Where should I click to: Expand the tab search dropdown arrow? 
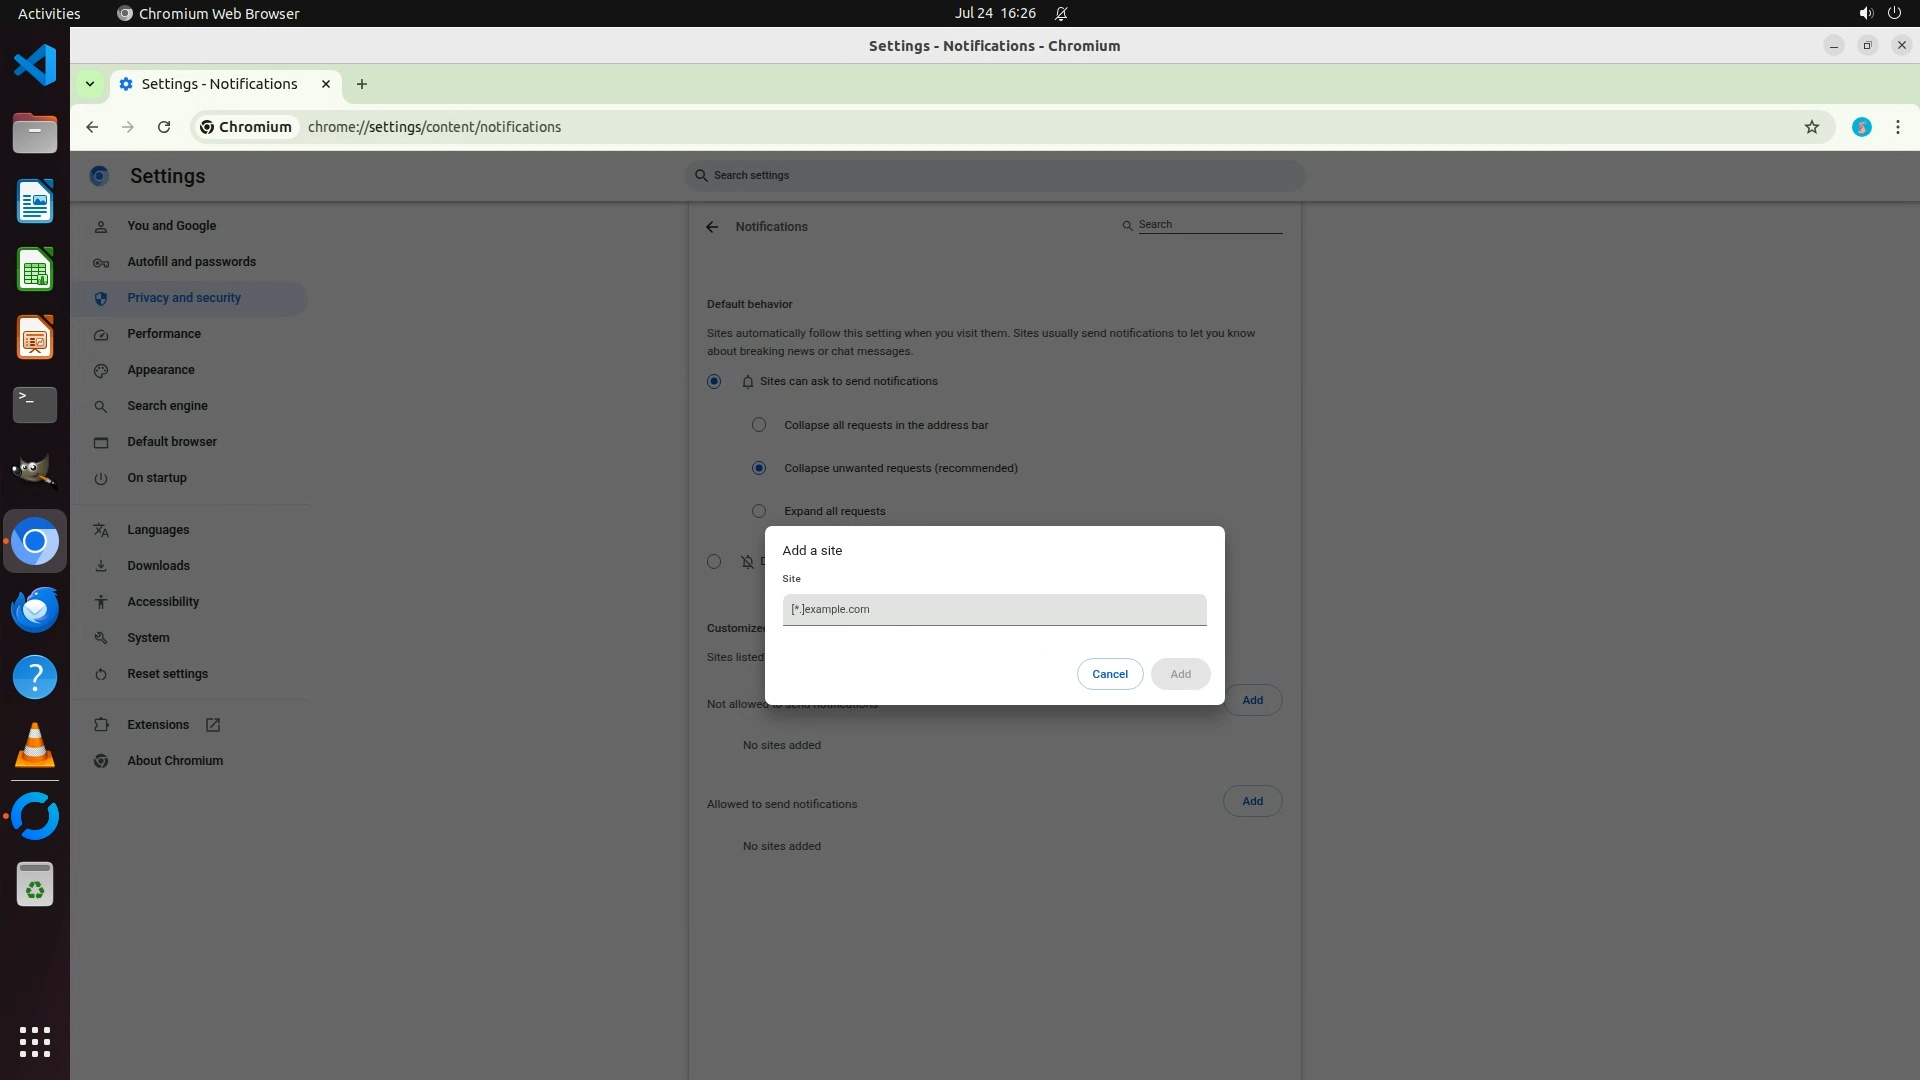point(90,84)
